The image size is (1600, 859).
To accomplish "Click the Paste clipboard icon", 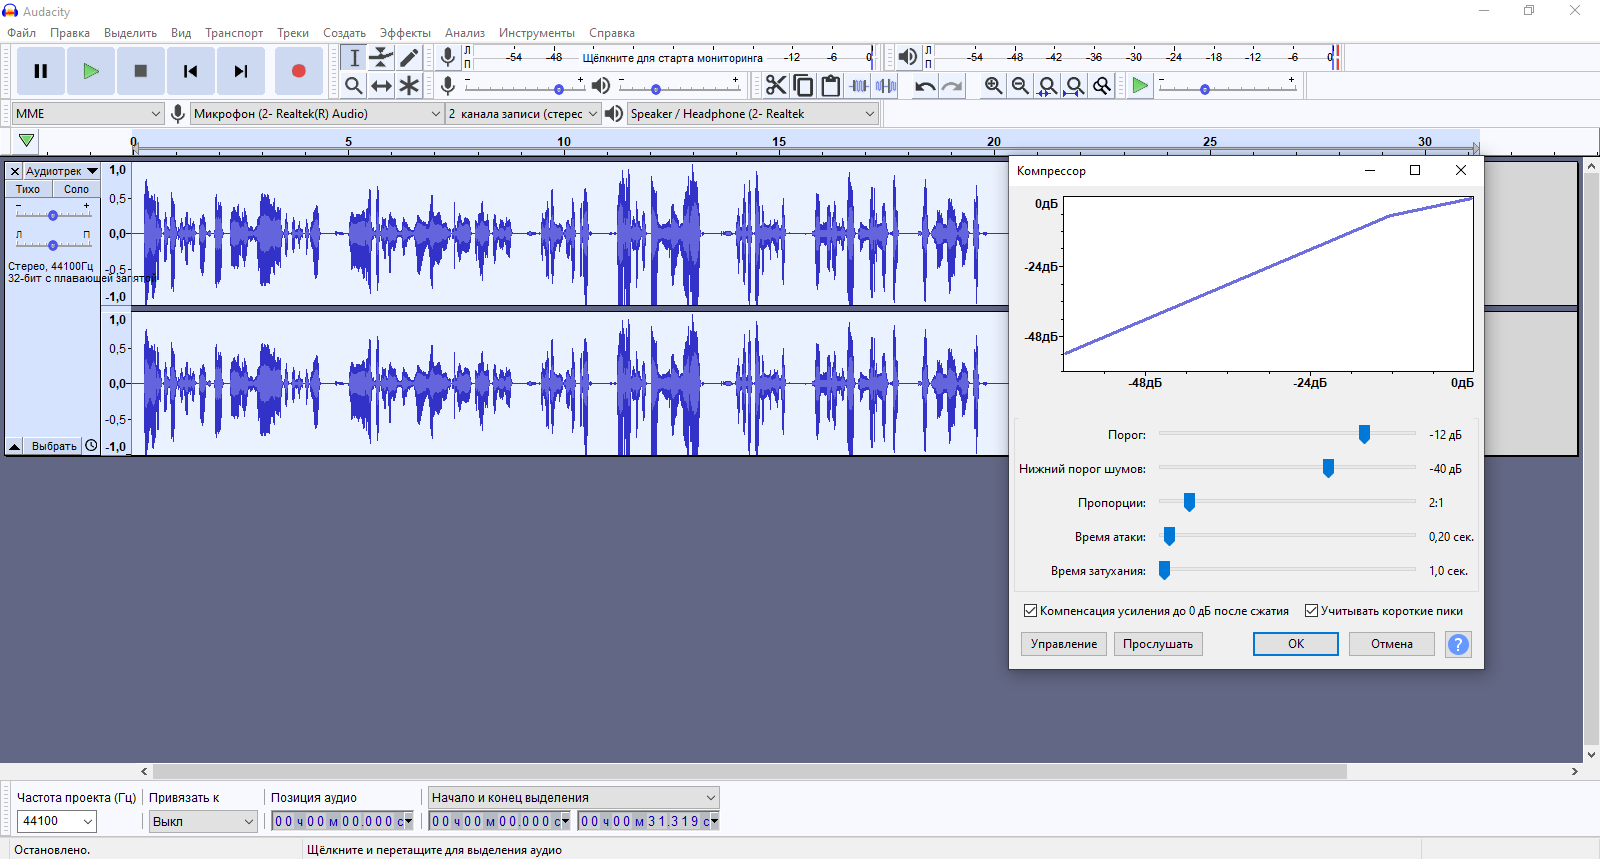I will 830,86.
